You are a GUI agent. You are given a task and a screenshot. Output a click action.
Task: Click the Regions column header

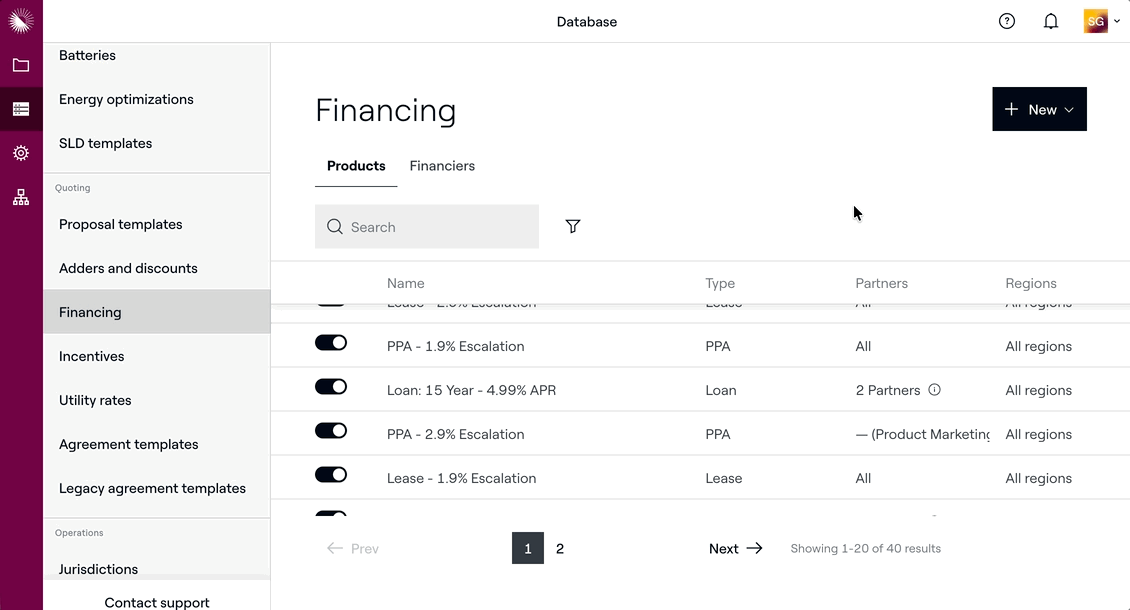[x=1031, y=283]
